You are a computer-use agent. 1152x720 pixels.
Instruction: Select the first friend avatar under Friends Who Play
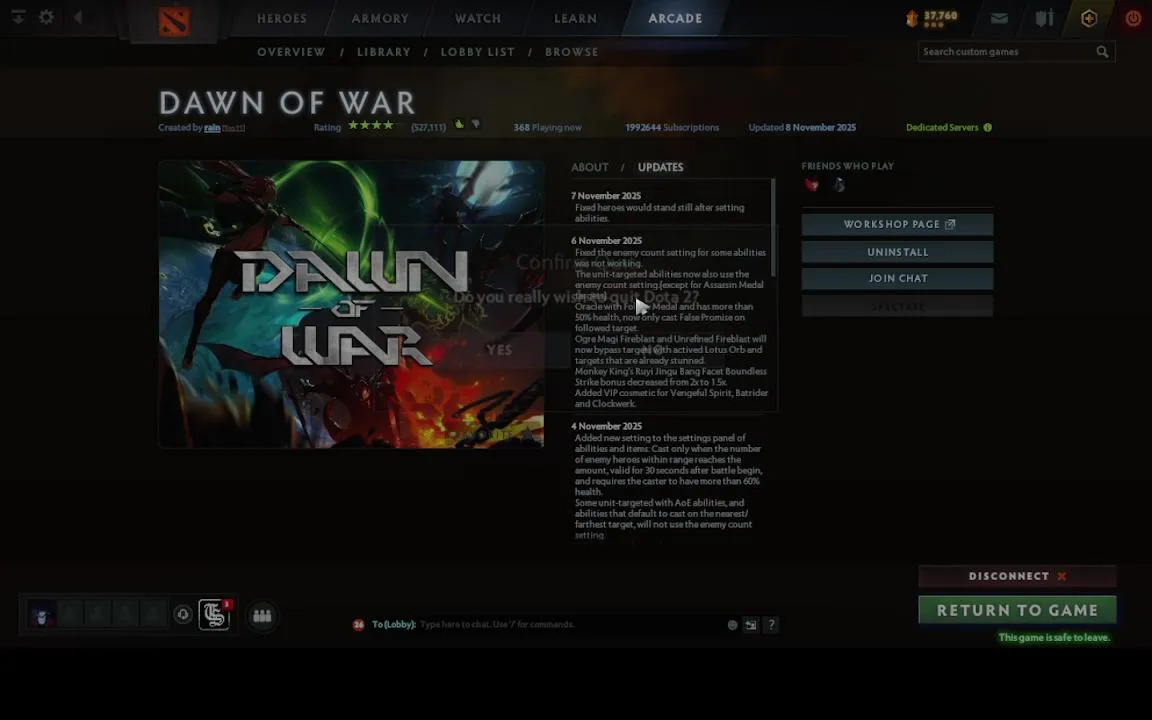(x=812, y=184)
